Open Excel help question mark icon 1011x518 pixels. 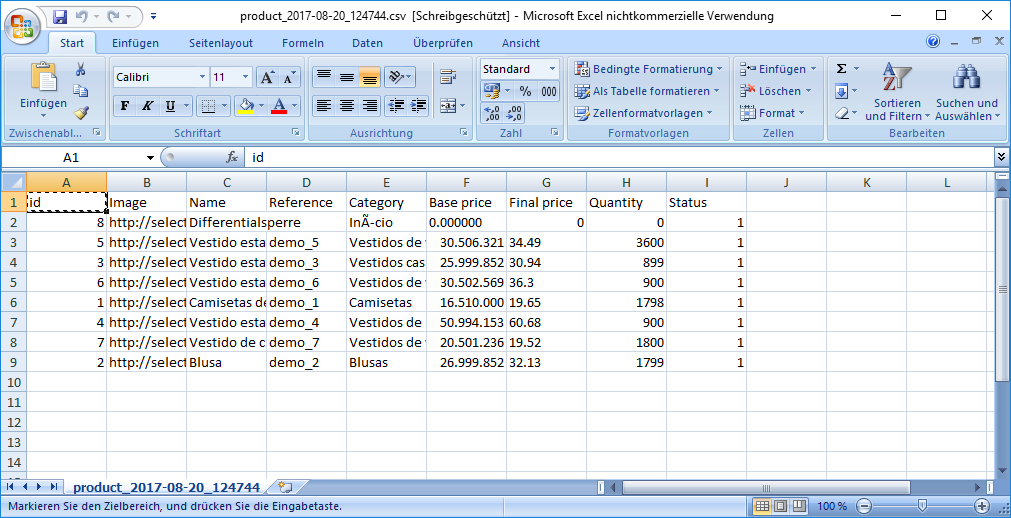click(x=933, y=42)
